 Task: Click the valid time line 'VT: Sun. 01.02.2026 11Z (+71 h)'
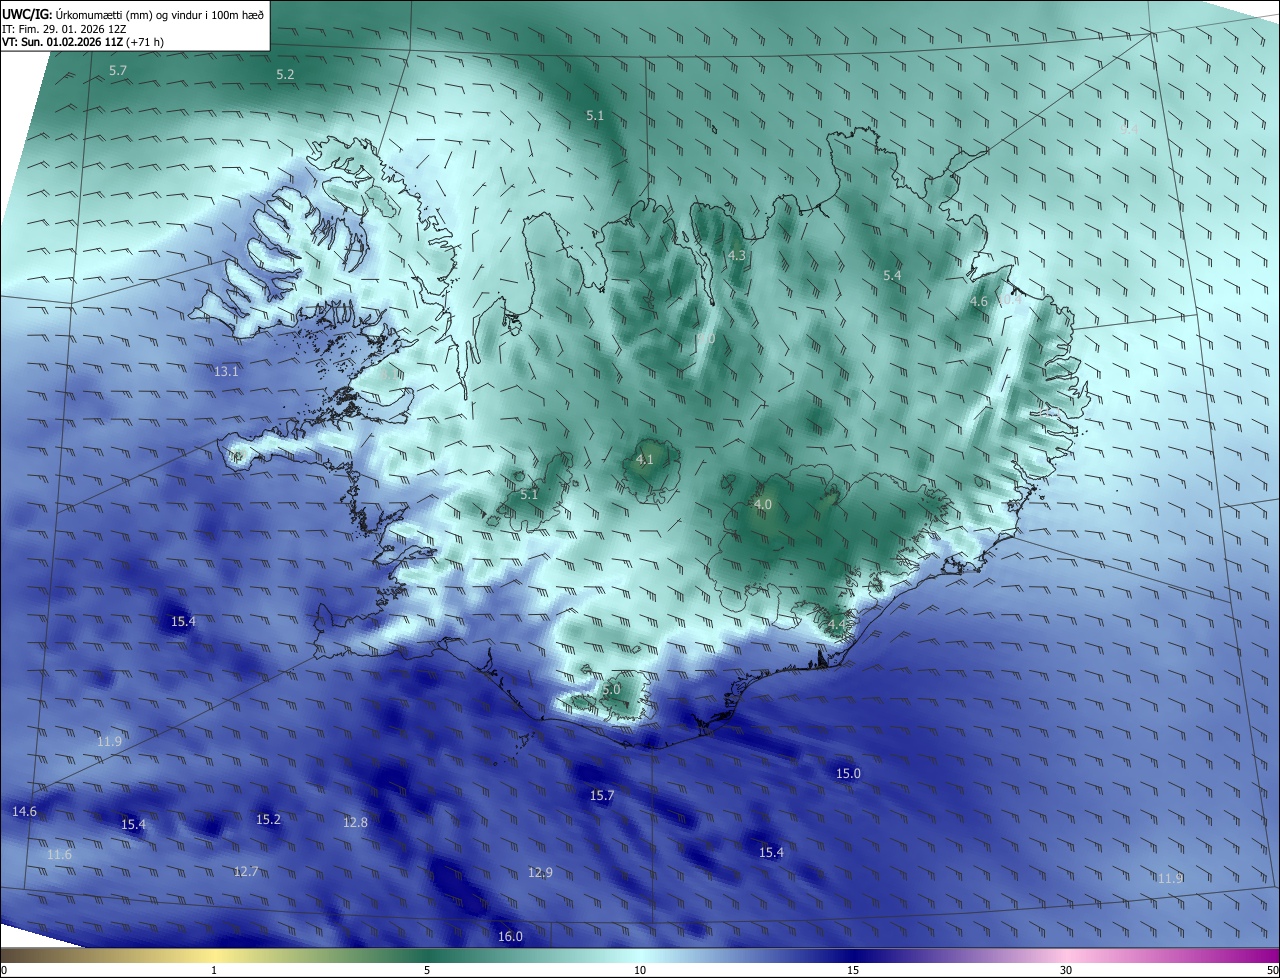tap(85, 42)
